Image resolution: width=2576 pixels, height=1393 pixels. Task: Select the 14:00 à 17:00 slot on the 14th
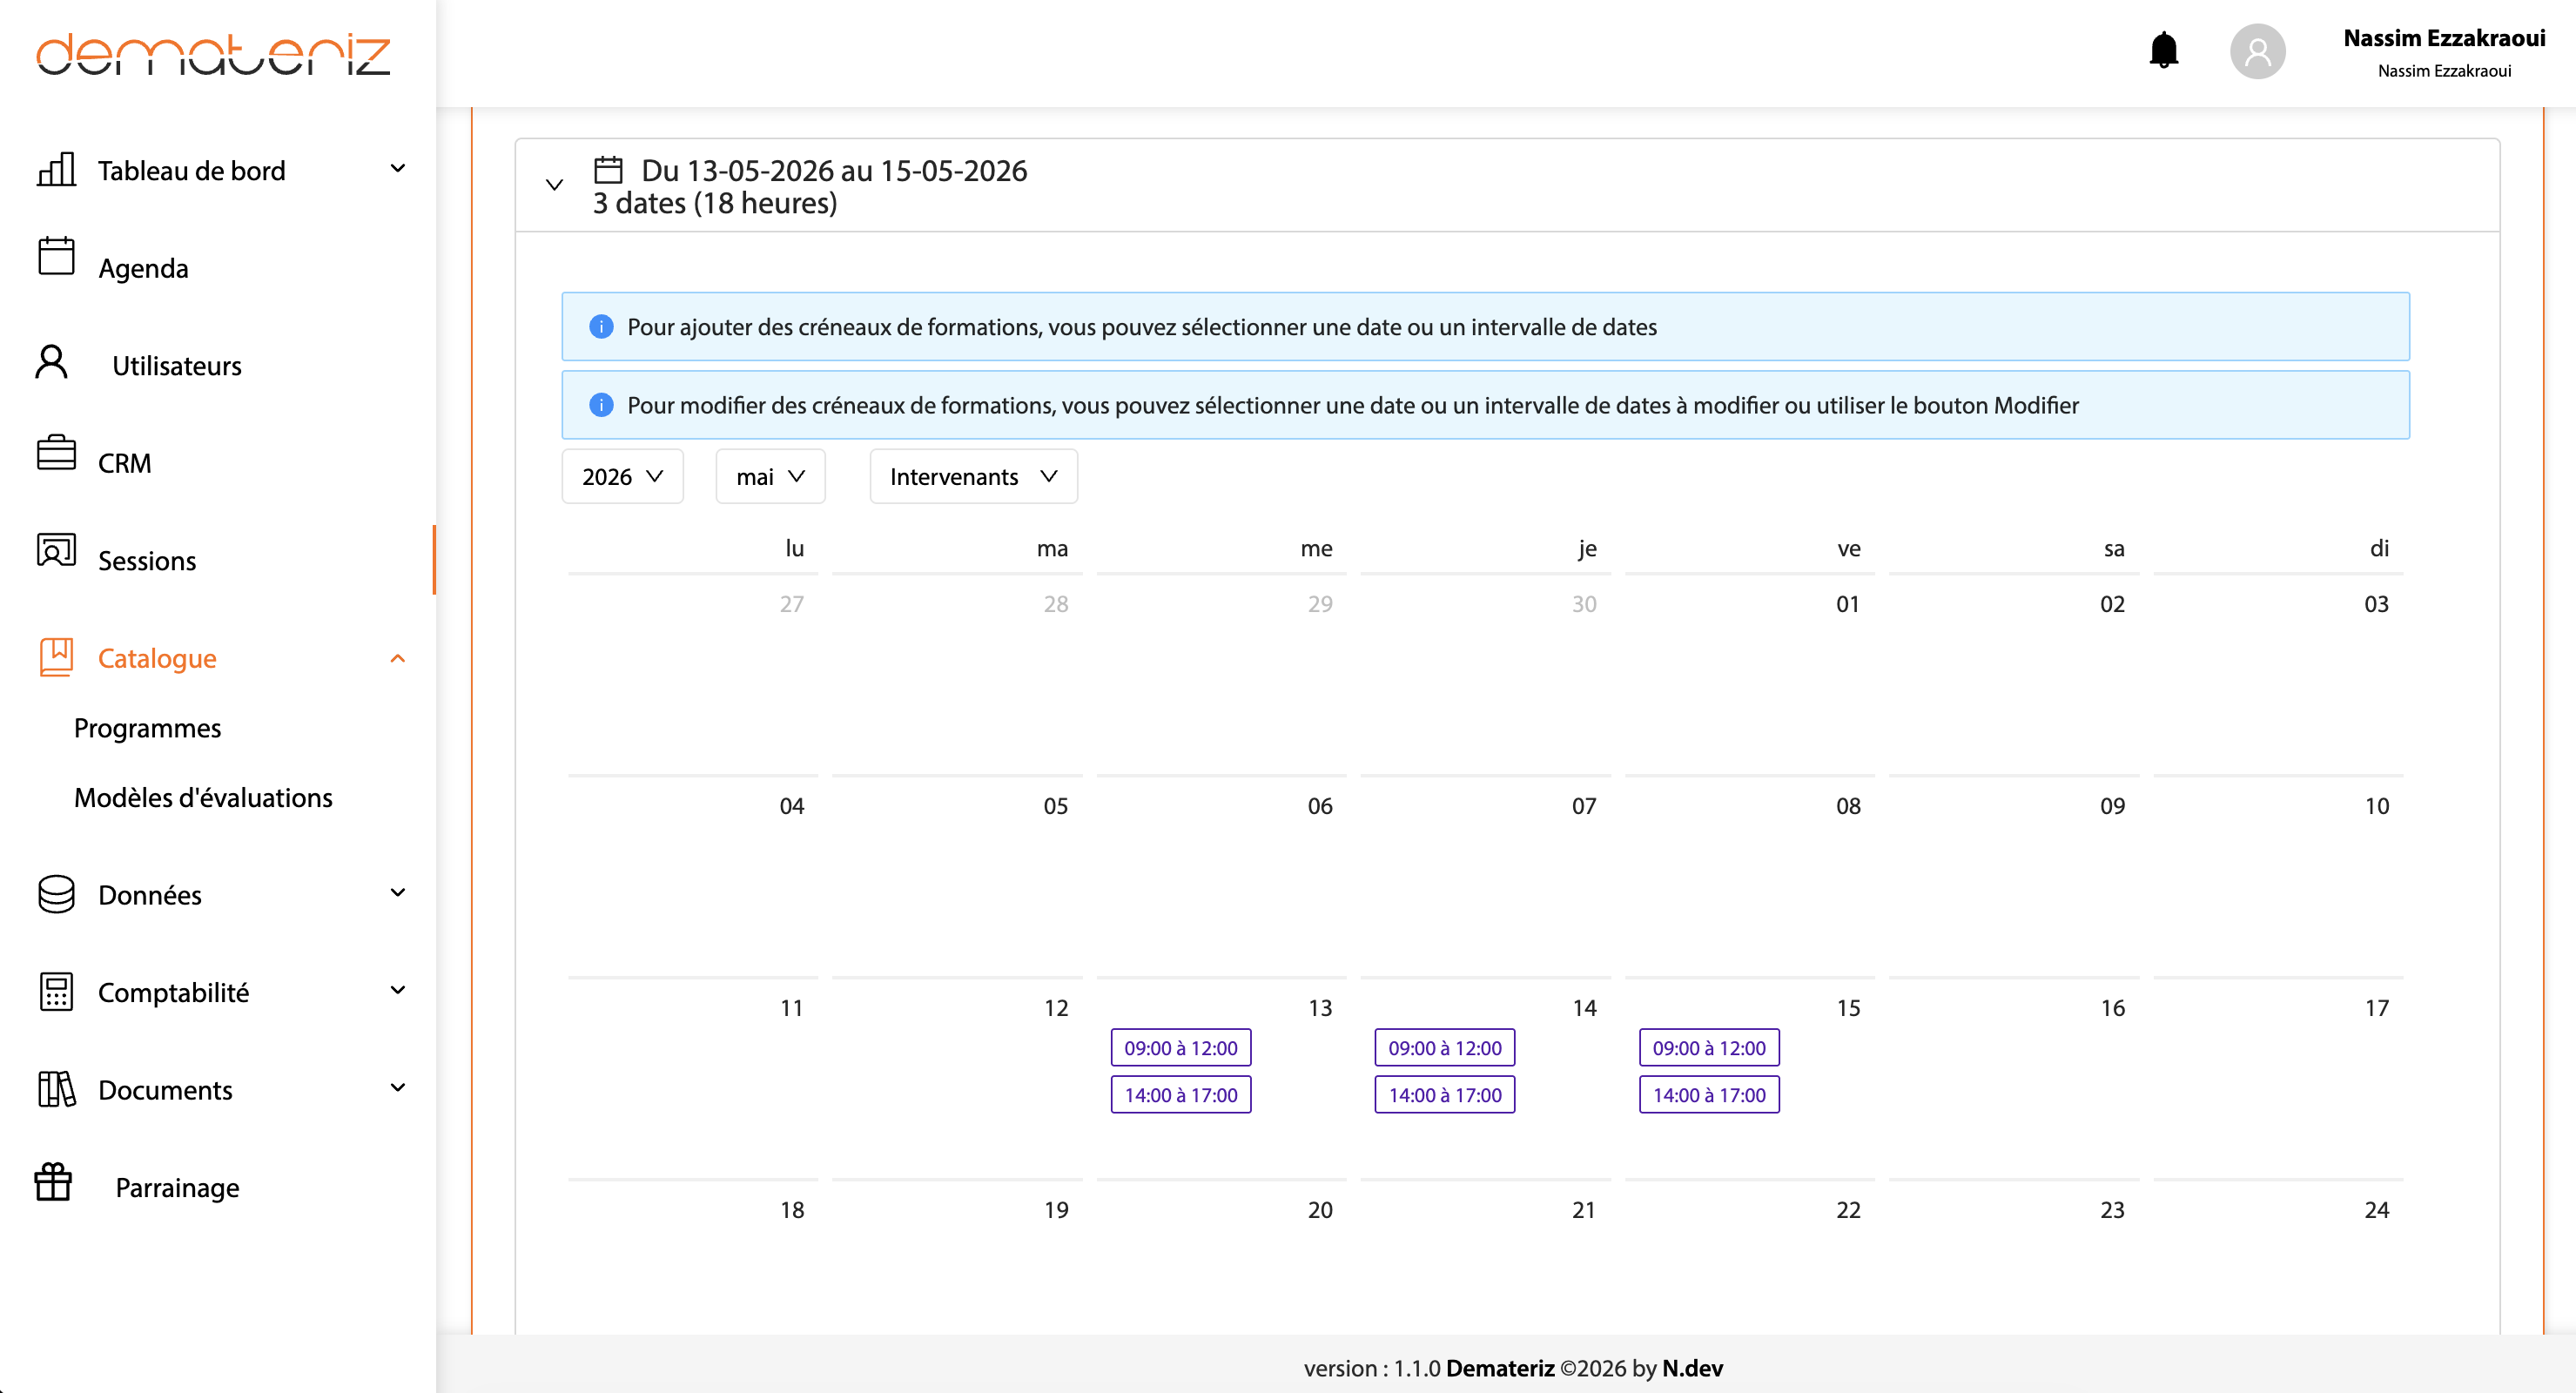pos(1444,1095)
